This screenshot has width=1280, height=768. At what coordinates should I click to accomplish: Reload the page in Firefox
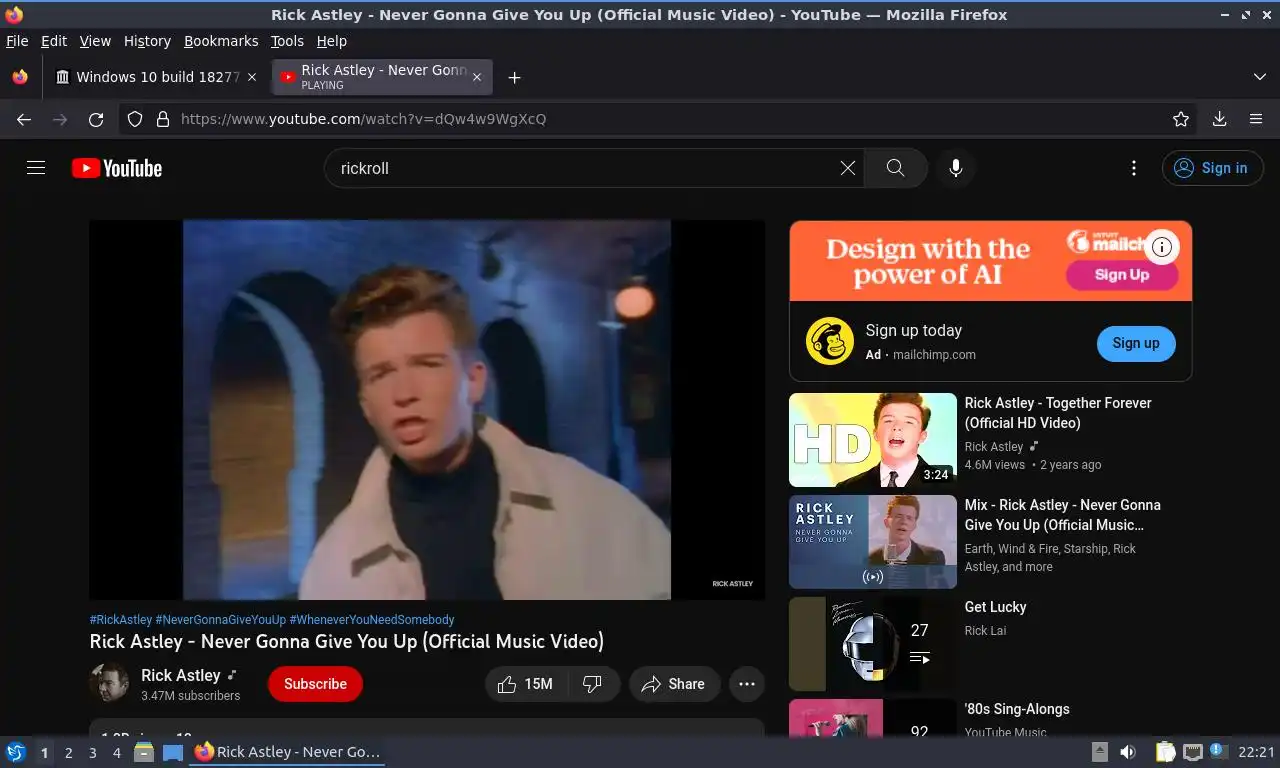(96, 119)
